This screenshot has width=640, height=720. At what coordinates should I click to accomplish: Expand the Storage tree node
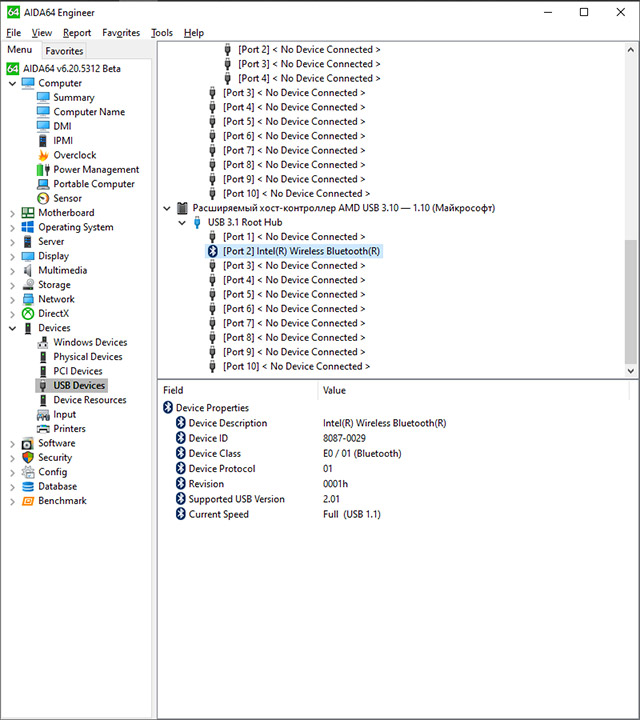(x=12, y=285)
